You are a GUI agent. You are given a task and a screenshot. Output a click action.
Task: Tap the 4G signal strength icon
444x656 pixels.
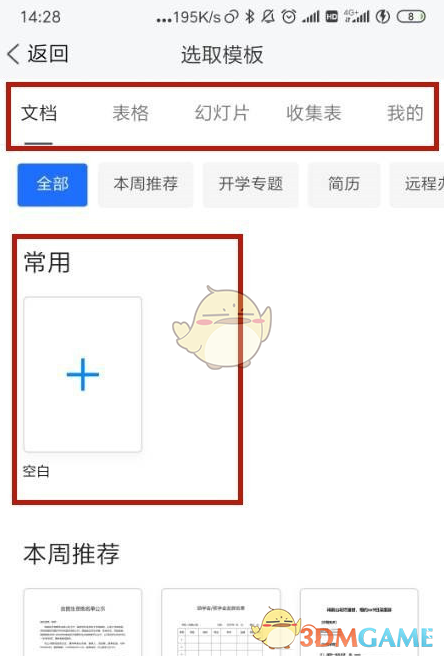357,17
